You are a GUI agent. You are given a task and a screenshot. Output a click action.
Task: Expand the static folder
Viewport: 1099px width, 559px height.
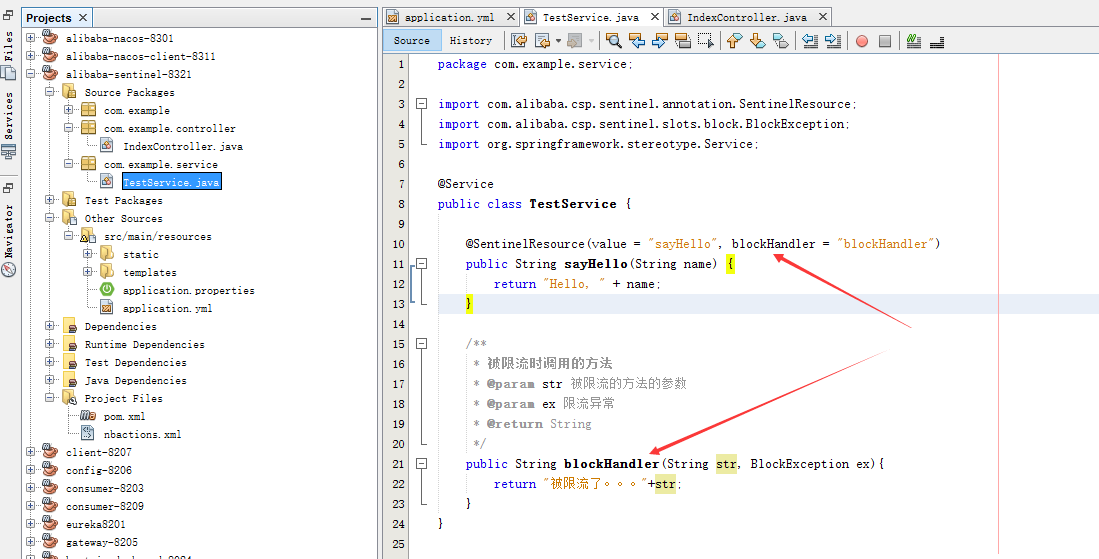tap(88, 254)
